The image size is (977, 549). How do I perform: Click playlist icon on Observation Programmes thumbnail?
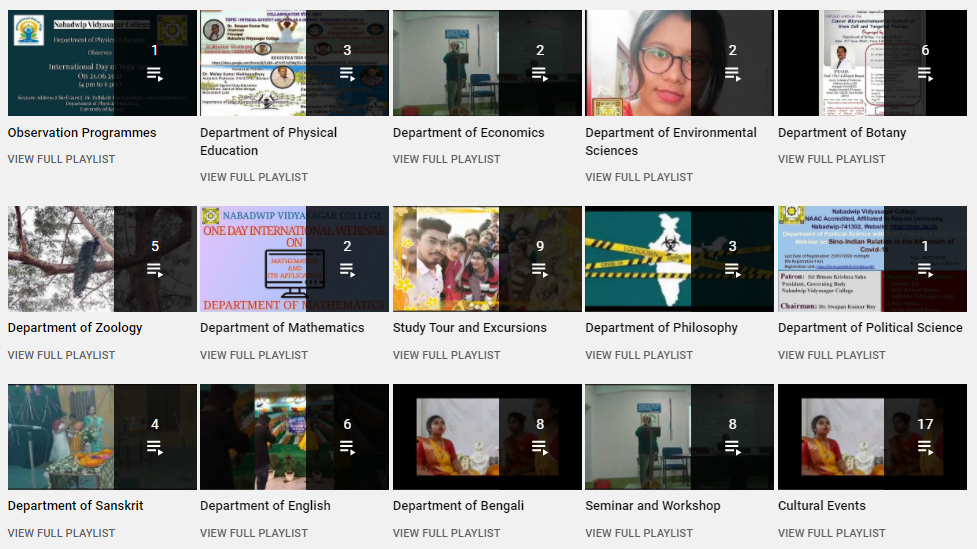tap(155, 75)
